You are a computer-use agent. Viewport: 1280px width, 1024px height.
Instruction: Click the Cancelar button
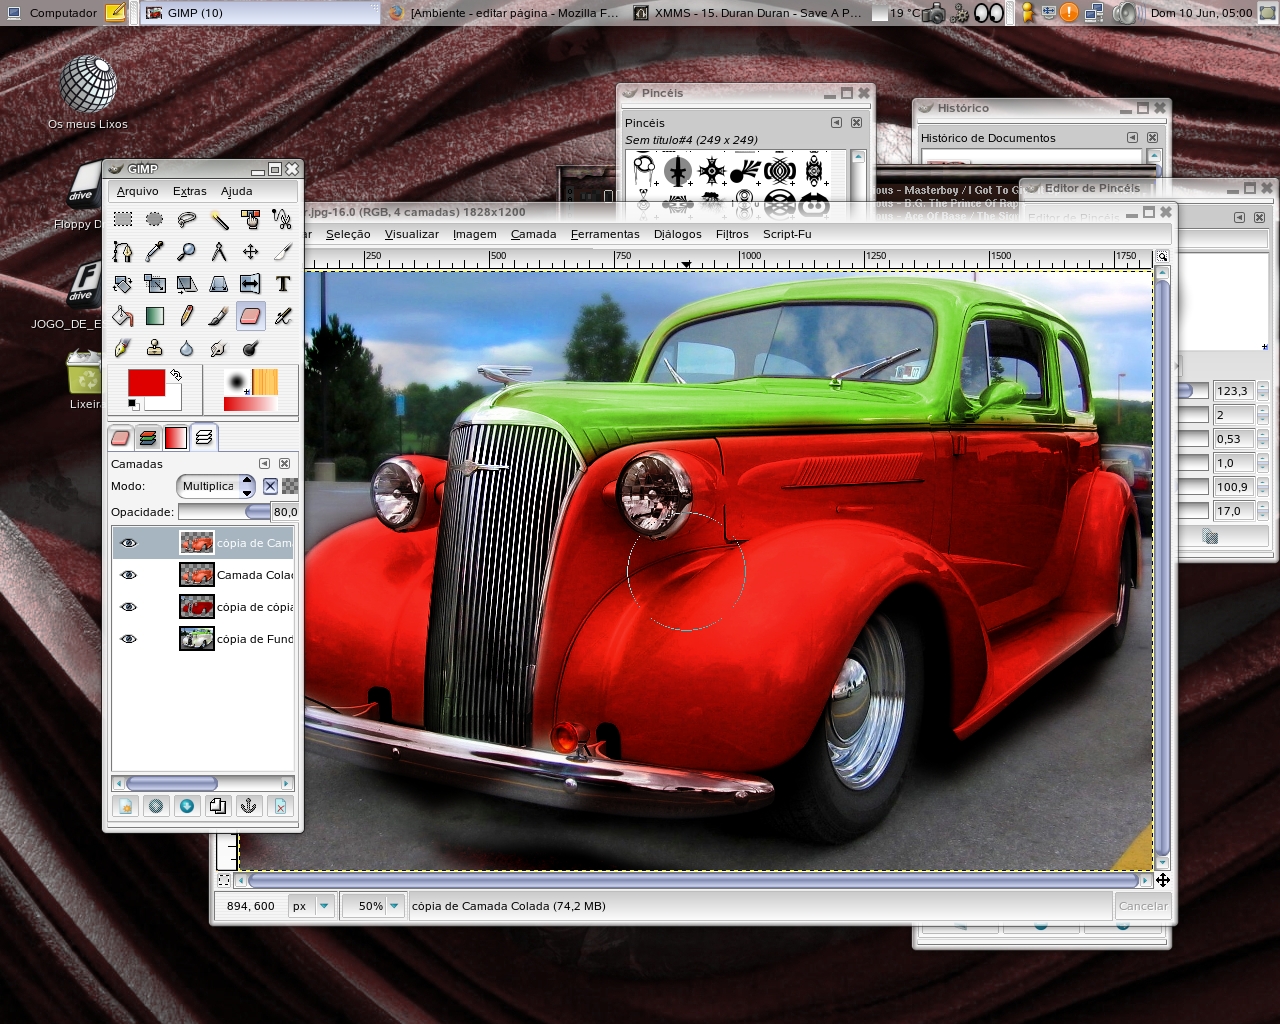pos(1143,906)
